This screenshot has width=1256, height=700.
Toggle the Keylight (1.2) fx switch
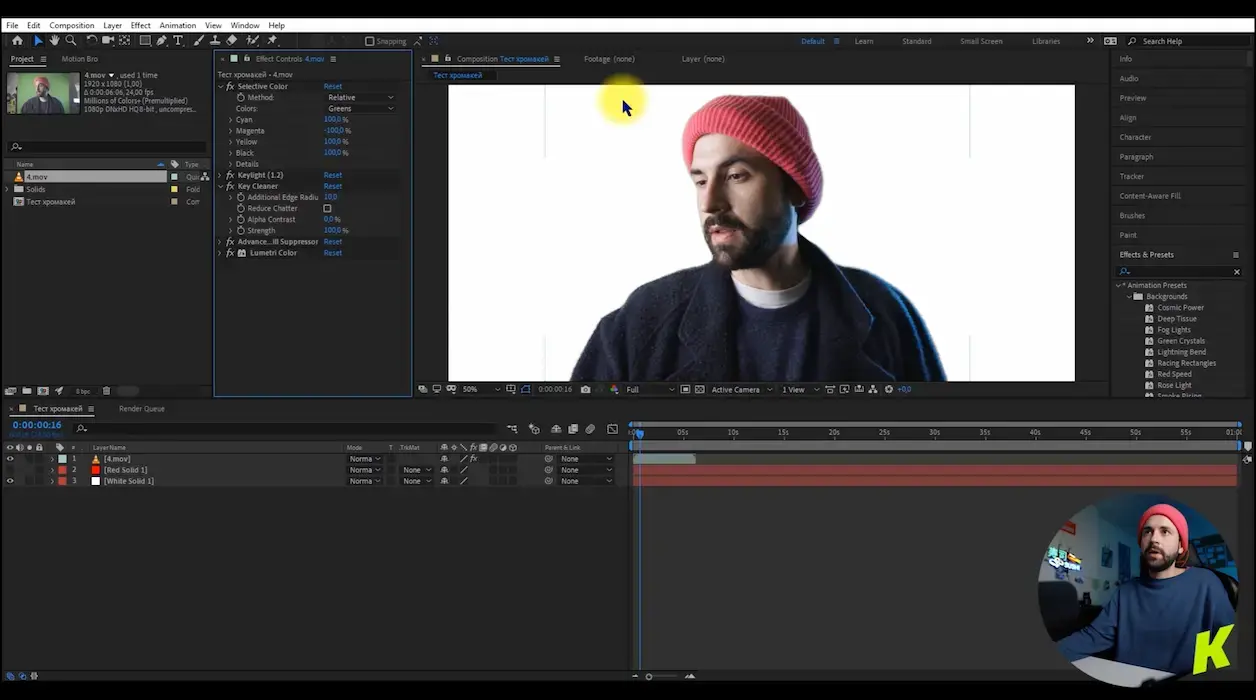point(230,175)
